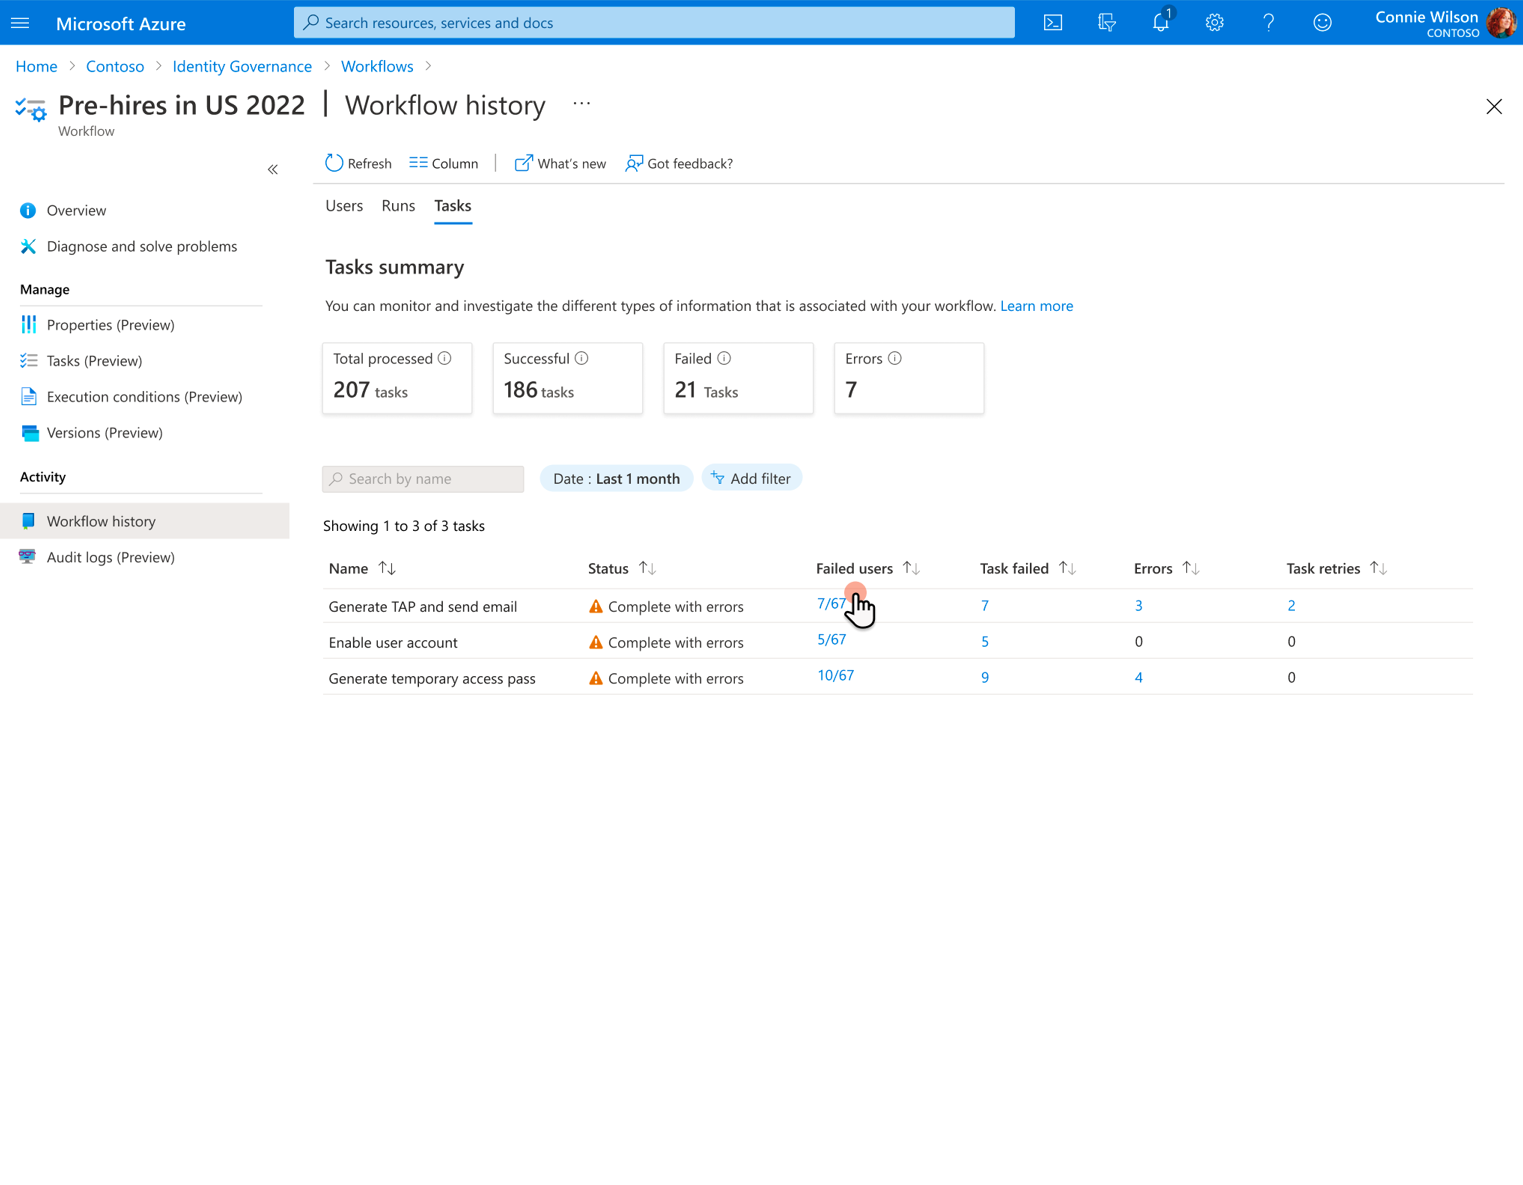Switch to the Runs tab
Screen dimensions: 1523x1185
tap(398, 205)
